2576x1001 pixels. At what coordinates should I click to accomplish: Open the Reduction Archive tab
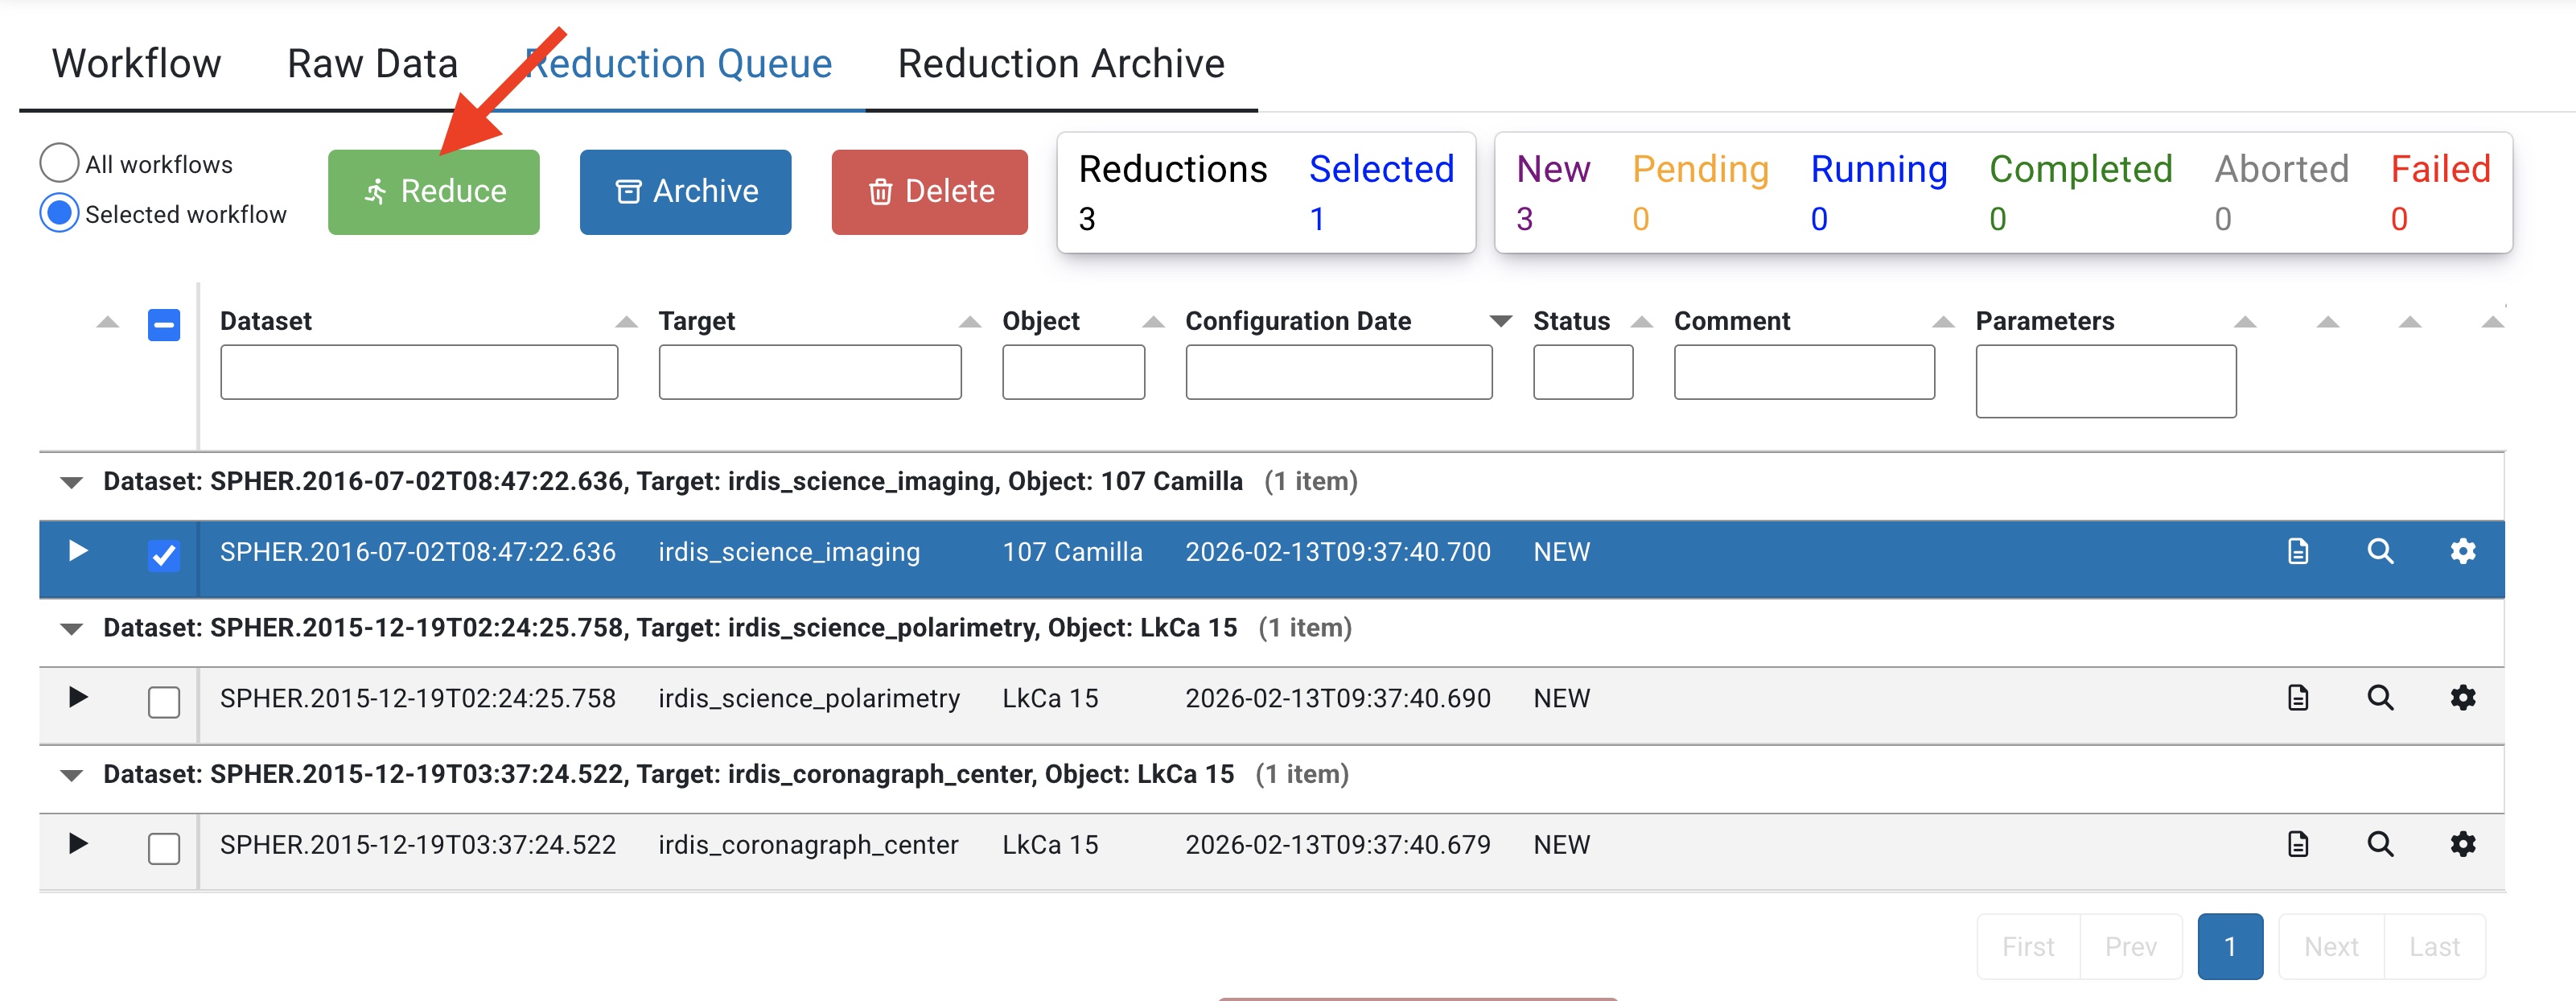[x=1061, y=64]
